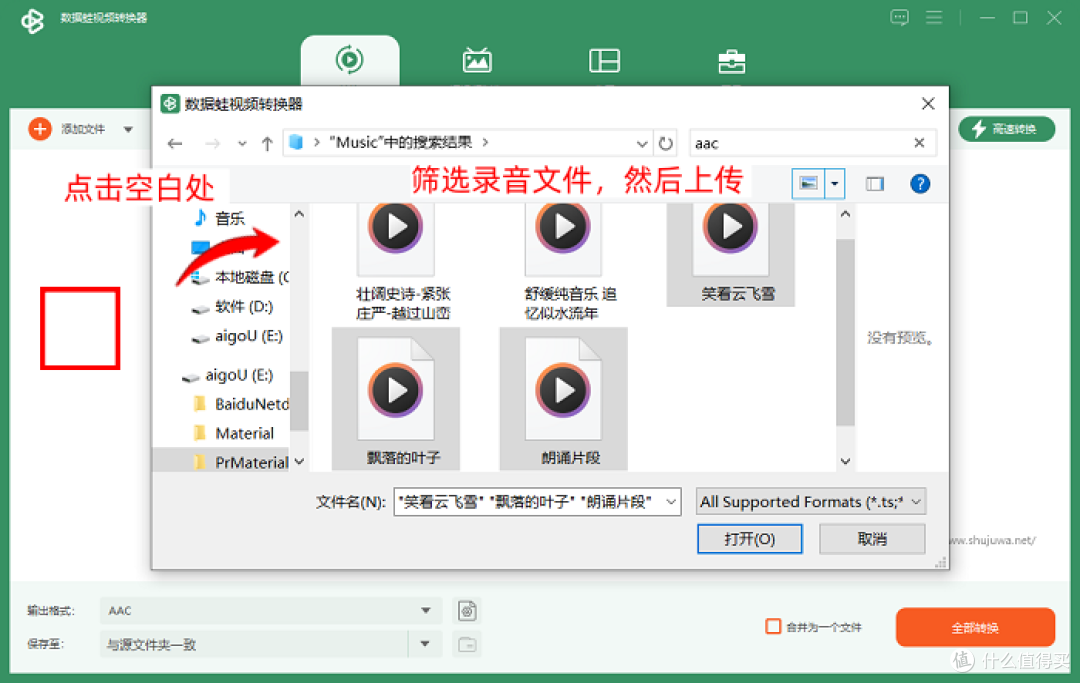Screen dimensions: 1080x683
Task: Click the file list scroll up arrow
Action: [845, 214]
